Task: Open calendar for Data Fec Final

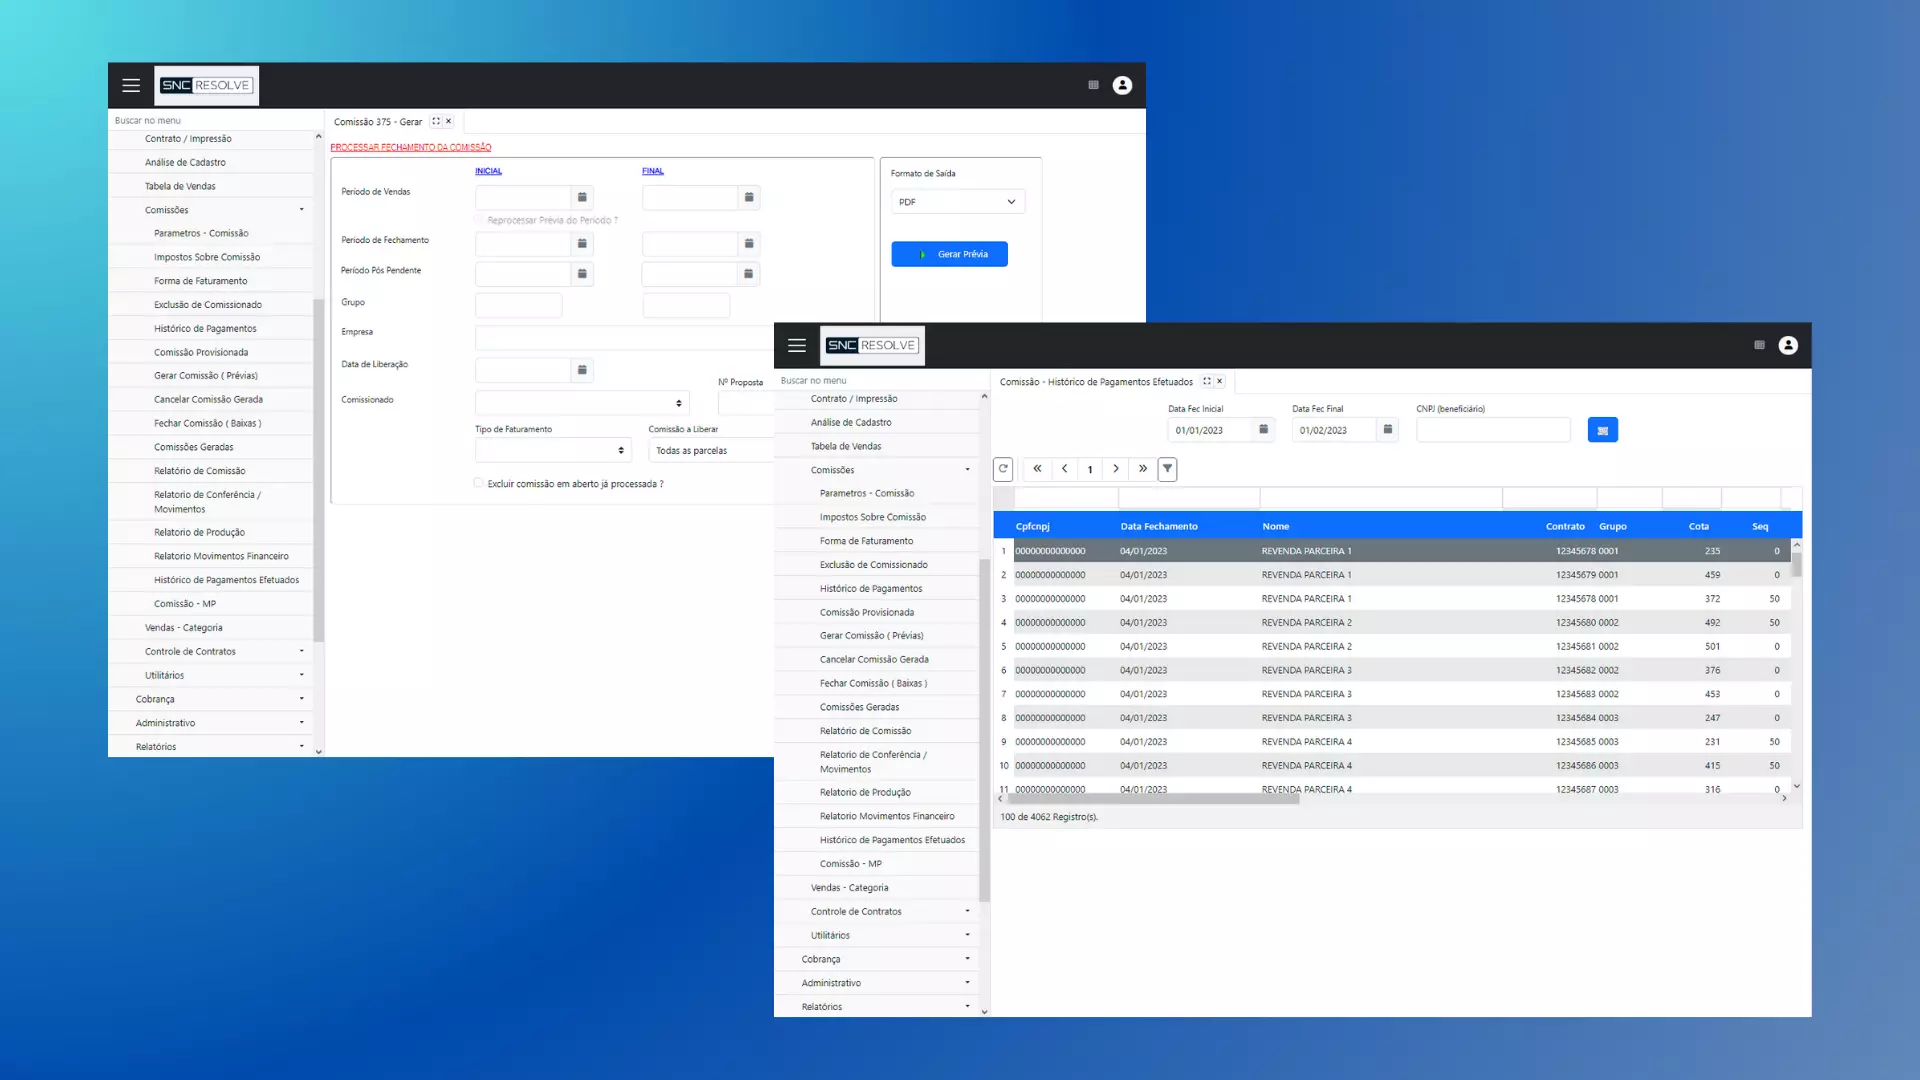Action: (x=1387, y=430)
